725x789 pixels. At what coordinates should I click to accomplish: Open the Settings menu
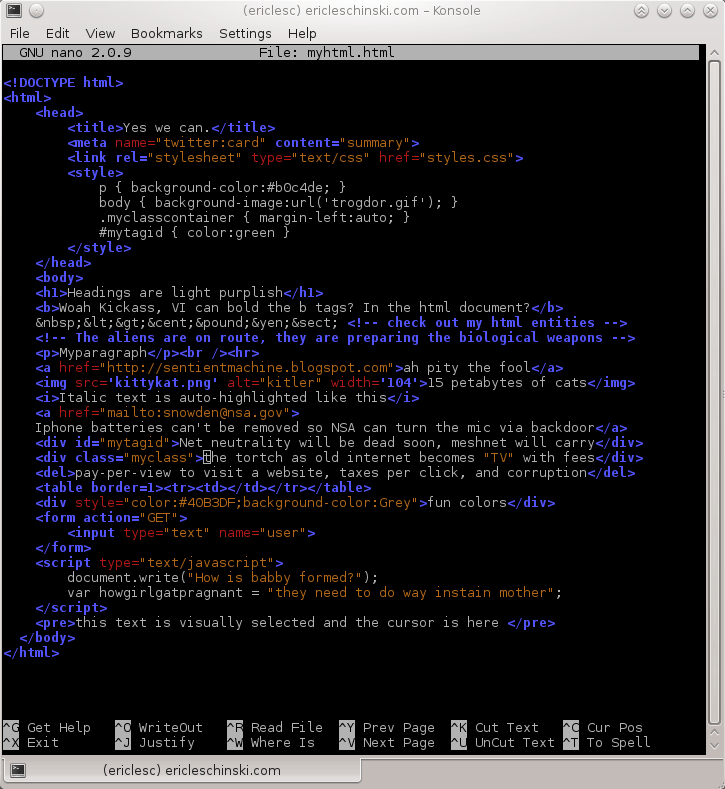click(x=245, y=33)
